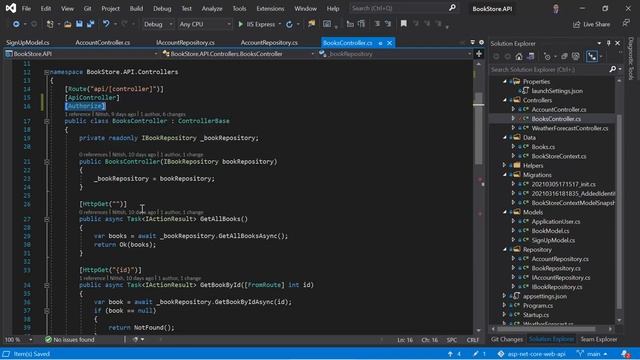Click the asp-net-core-web-api repository in status bar
640x360 pixels.
532,354
